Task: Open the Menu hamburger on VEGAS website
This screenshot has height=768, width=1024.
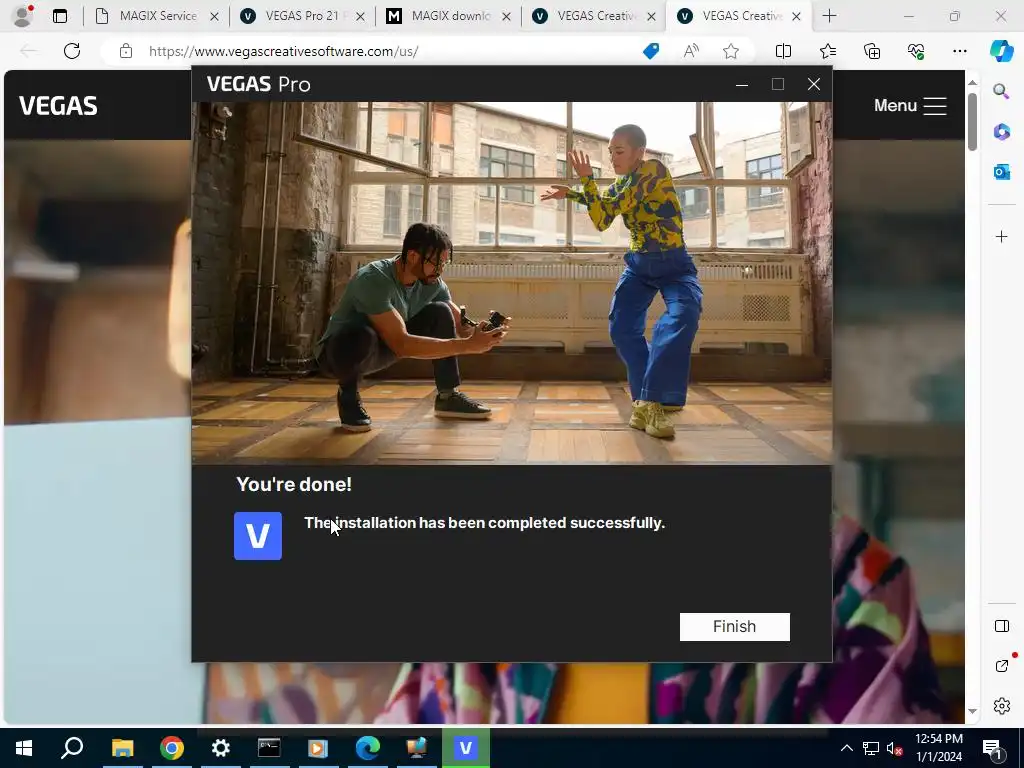Action: coord(910,106)
